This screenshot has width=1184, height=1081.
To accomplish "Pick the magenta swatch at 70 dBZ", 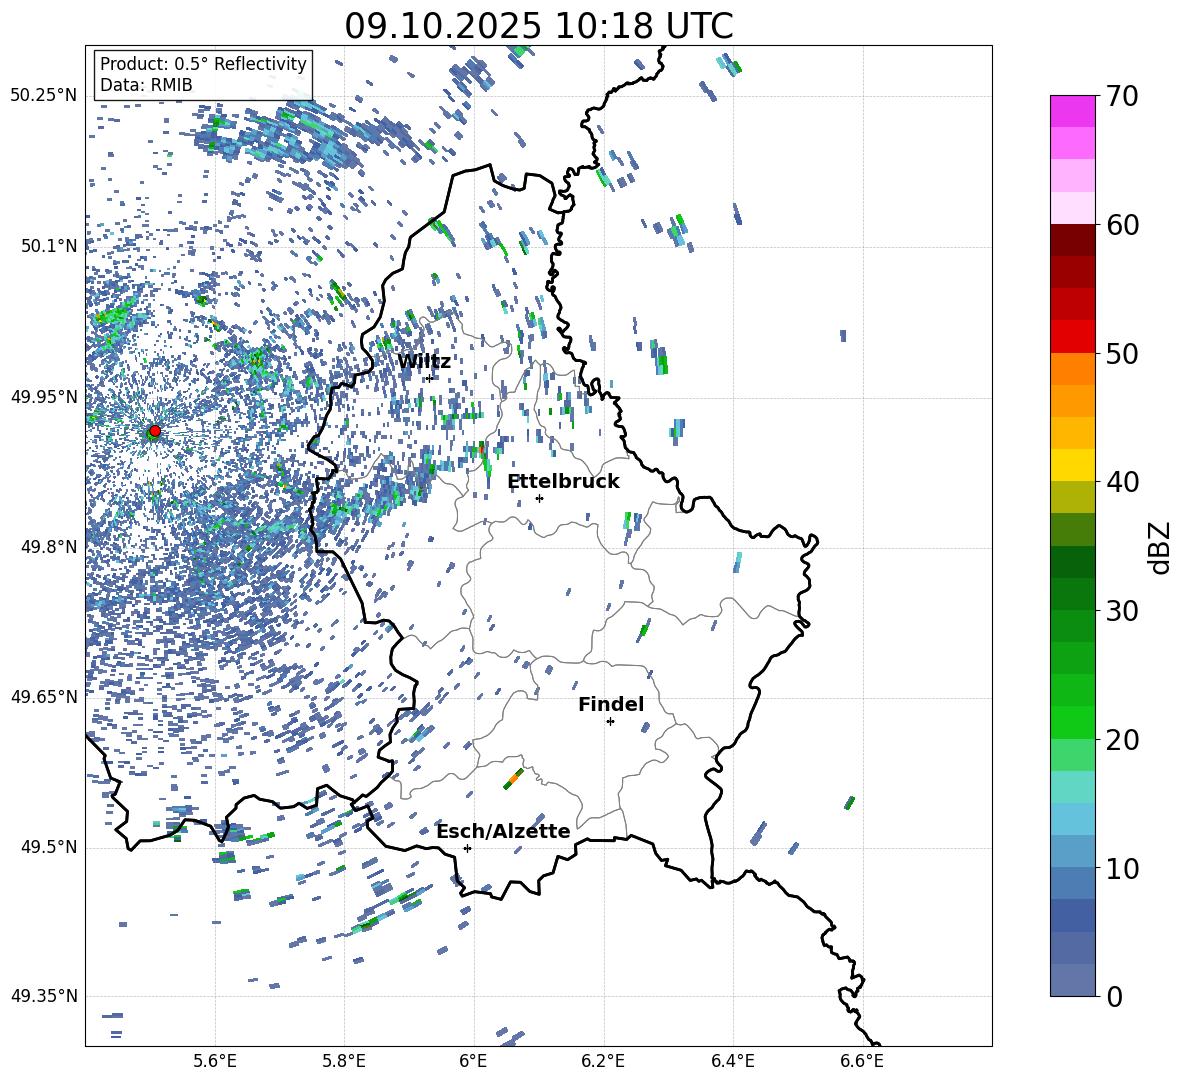I will (x=1072, y=111).
